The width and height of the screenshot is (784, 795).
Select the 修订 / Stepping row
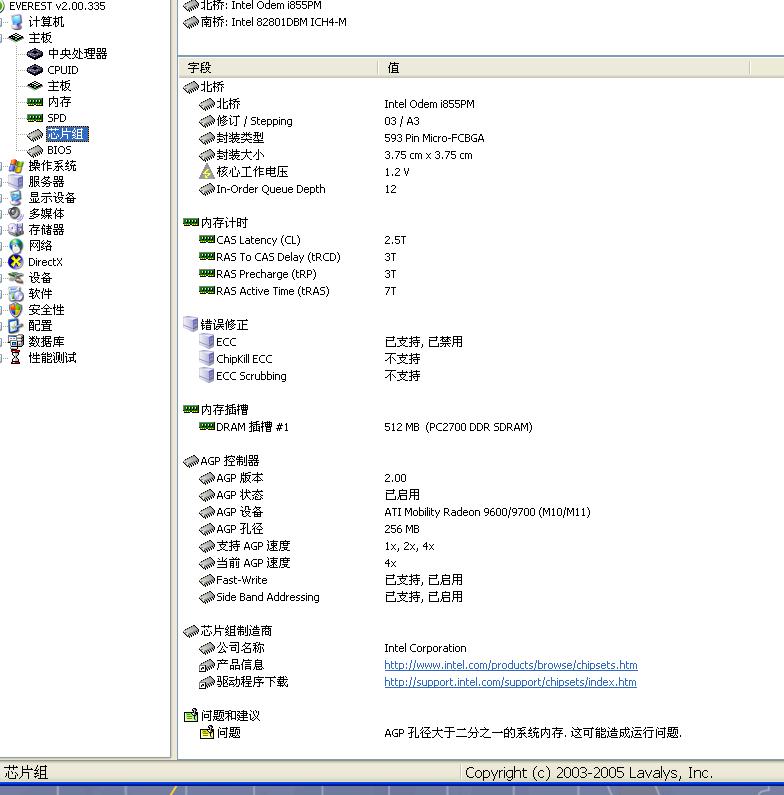[x=310, y=121]
